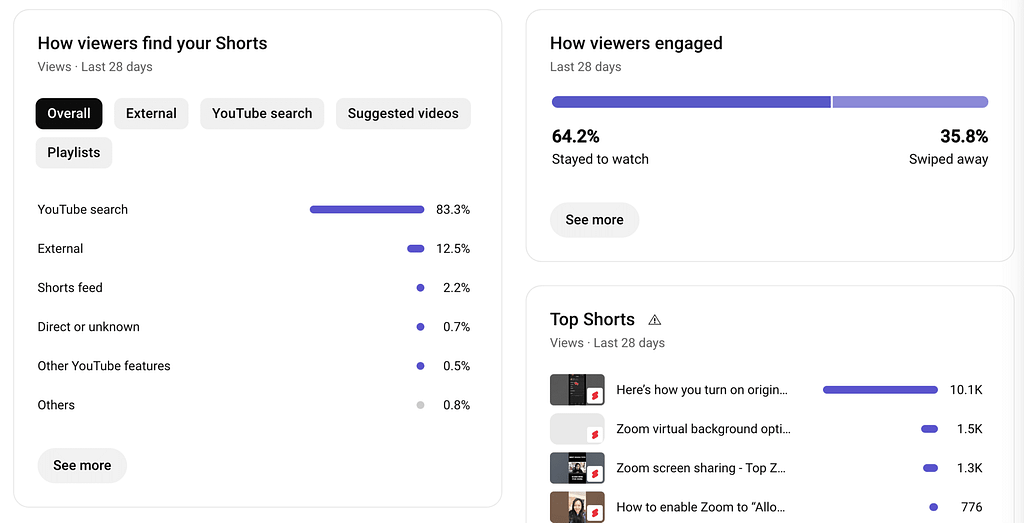Click the Stayed to watch bar segment
The height and width of the screenshot is (523, 1024).
click(x=691, y=102)
